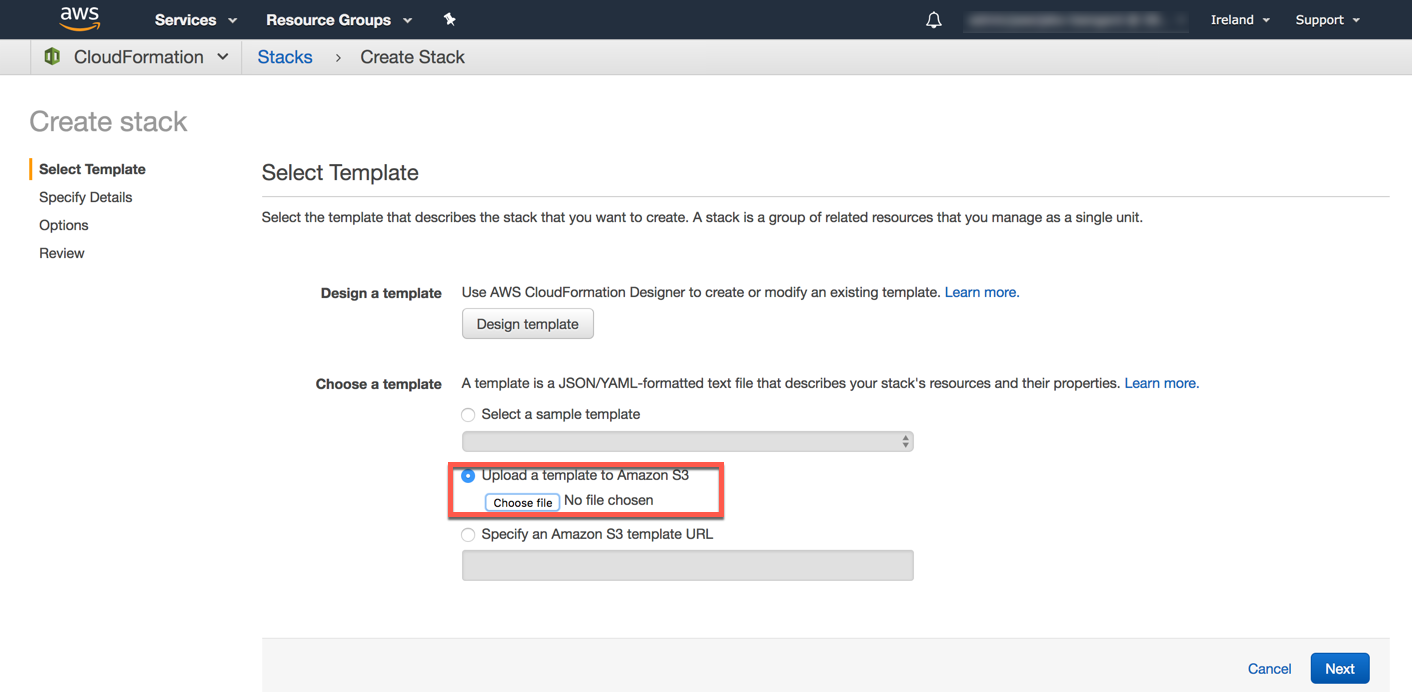
Task: Open Learn more link about templates
Action: (1161, 383)
